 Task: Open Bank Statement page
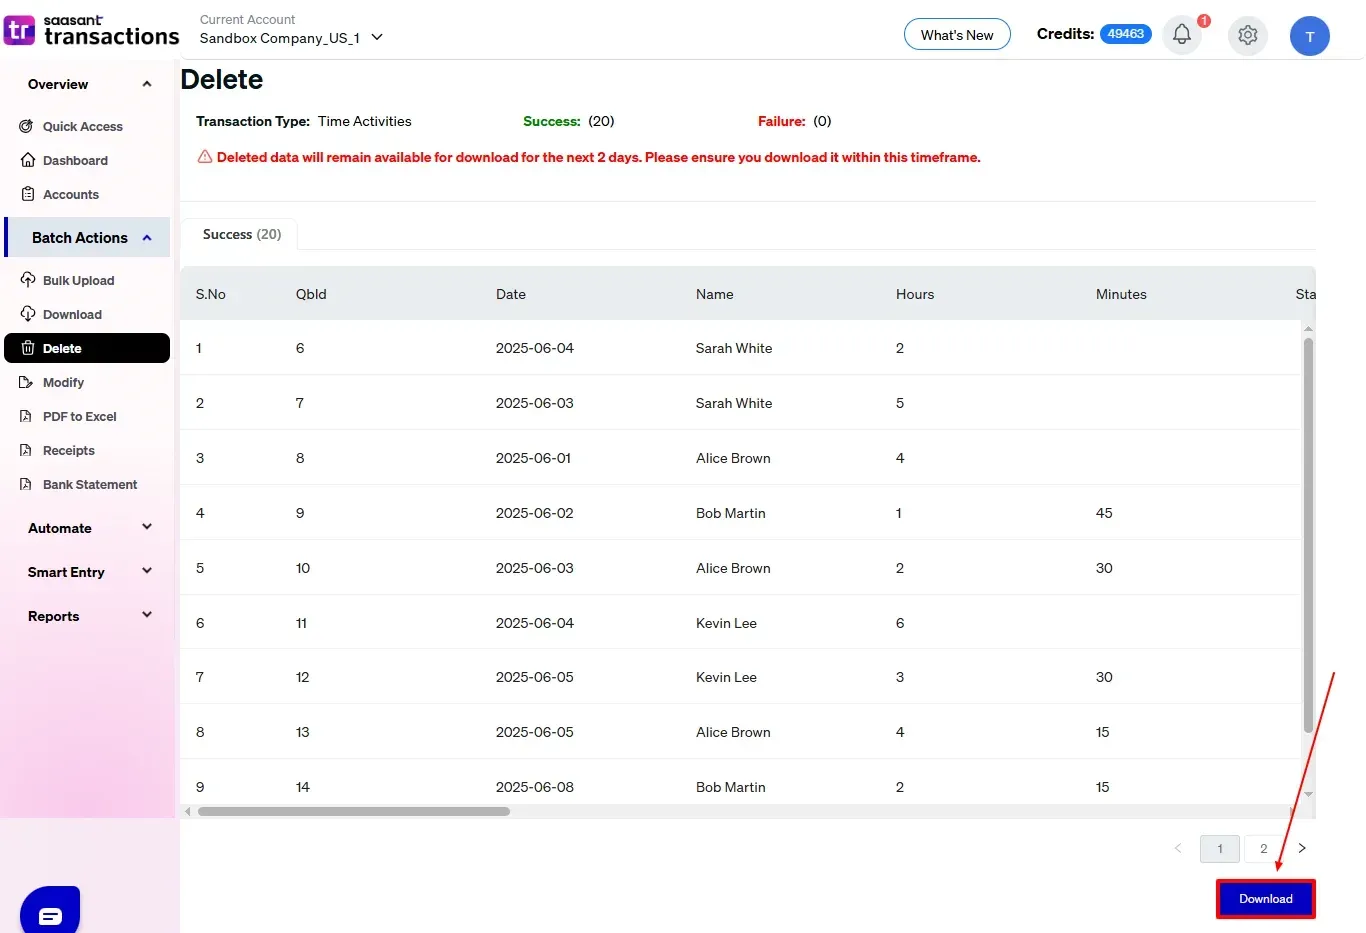point(90,484)
